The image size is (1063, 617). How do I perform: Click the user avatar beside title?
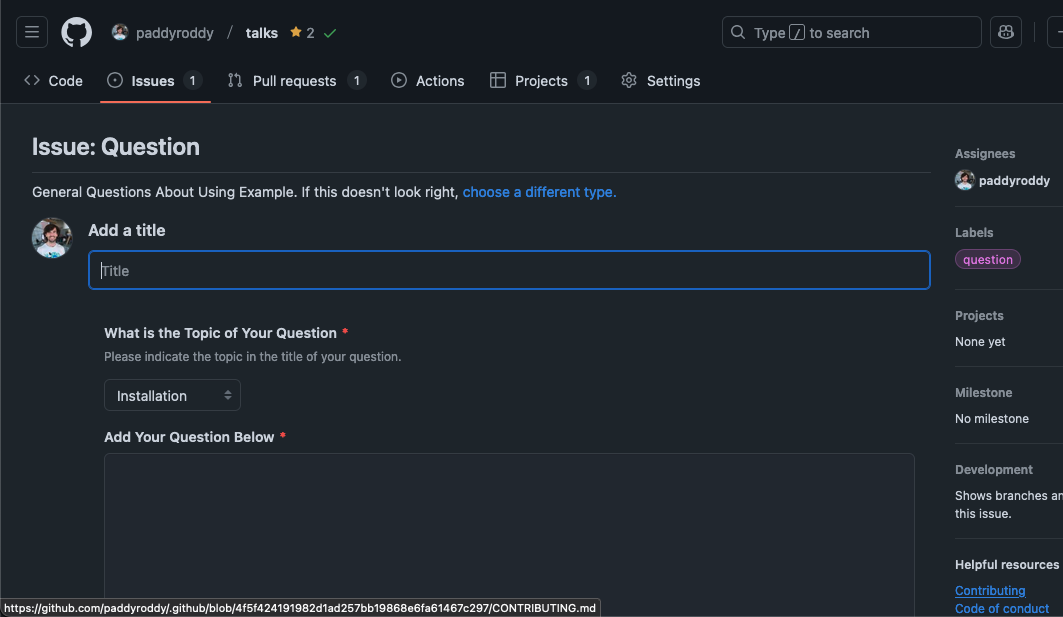point(52,238)
